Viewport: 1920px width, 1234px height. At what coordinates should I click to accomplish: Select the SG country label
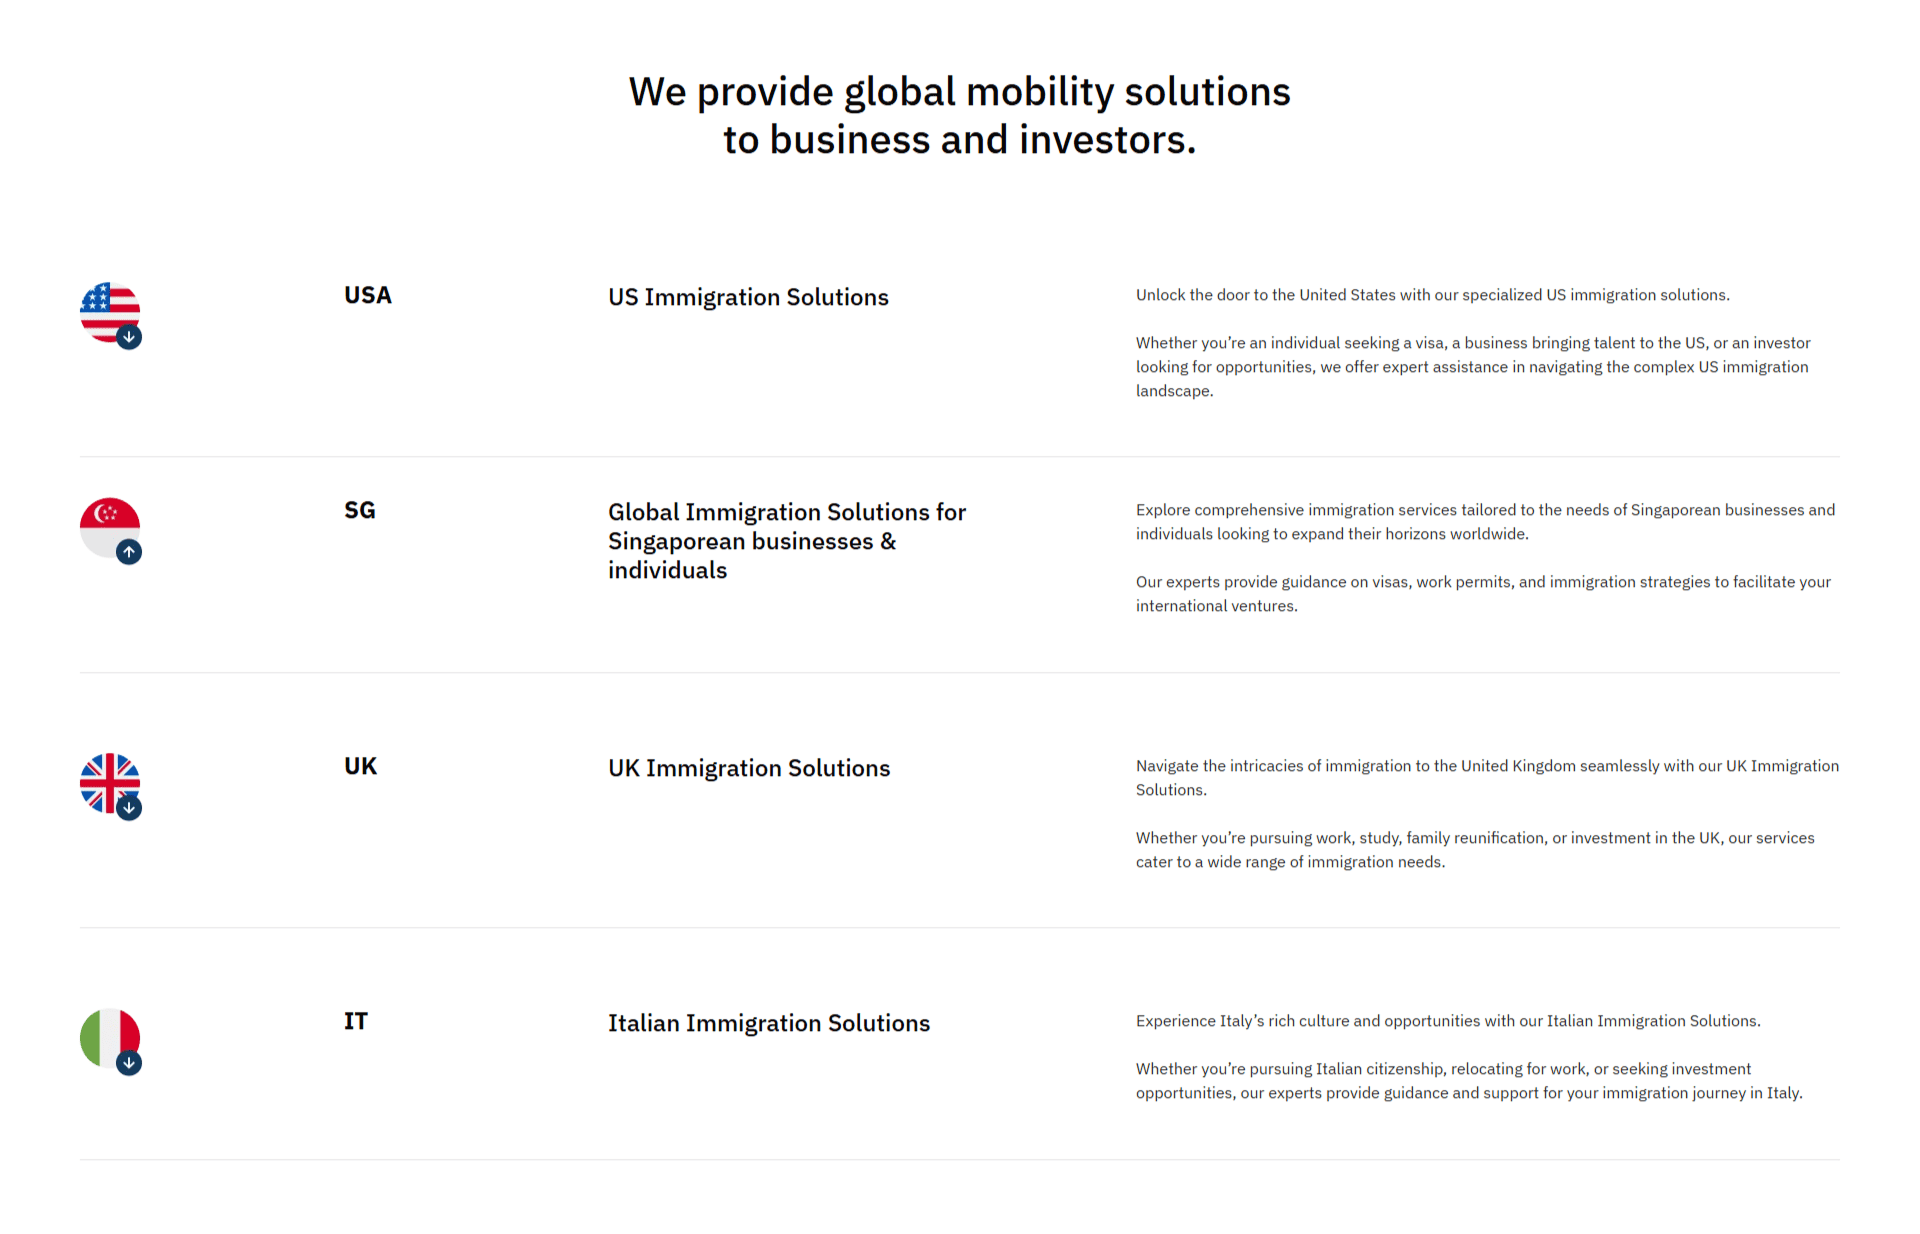360,511
